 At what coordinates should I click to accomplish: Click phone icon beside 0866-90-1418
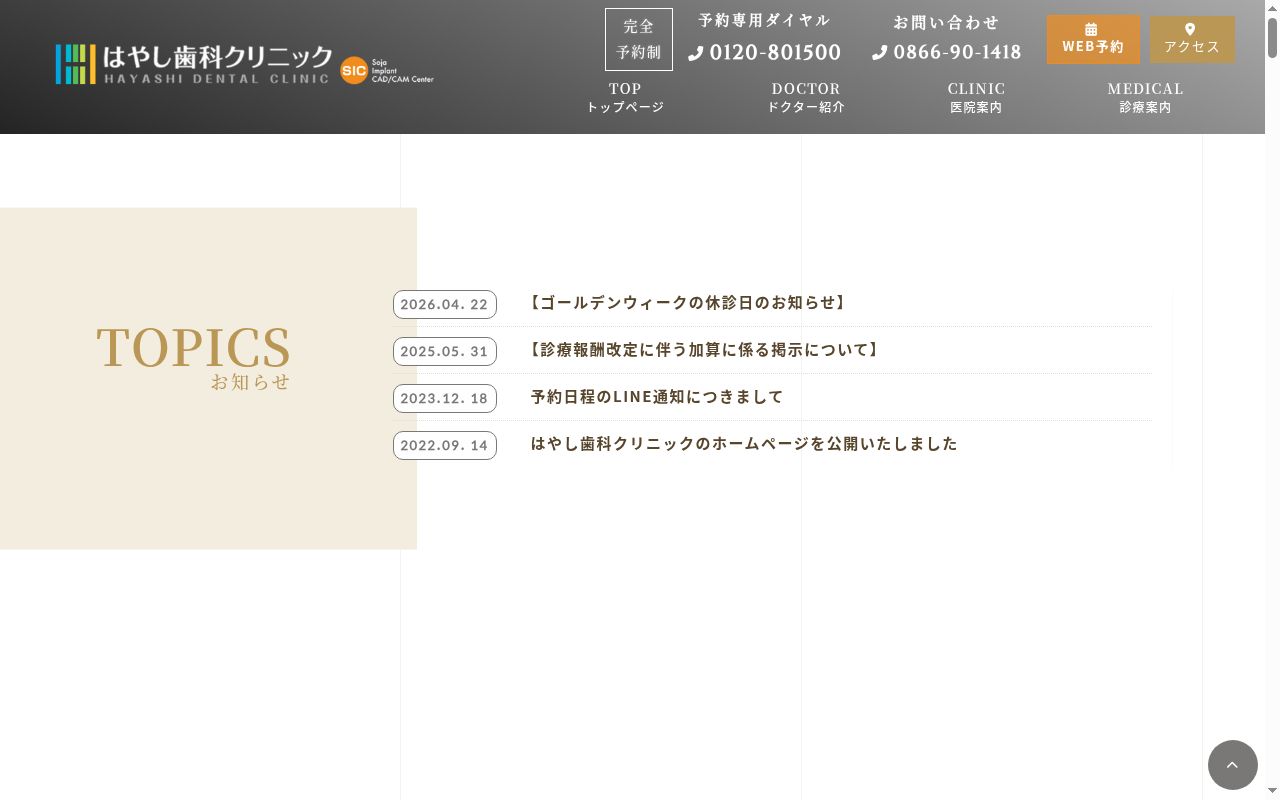click(x=880, y=53)
